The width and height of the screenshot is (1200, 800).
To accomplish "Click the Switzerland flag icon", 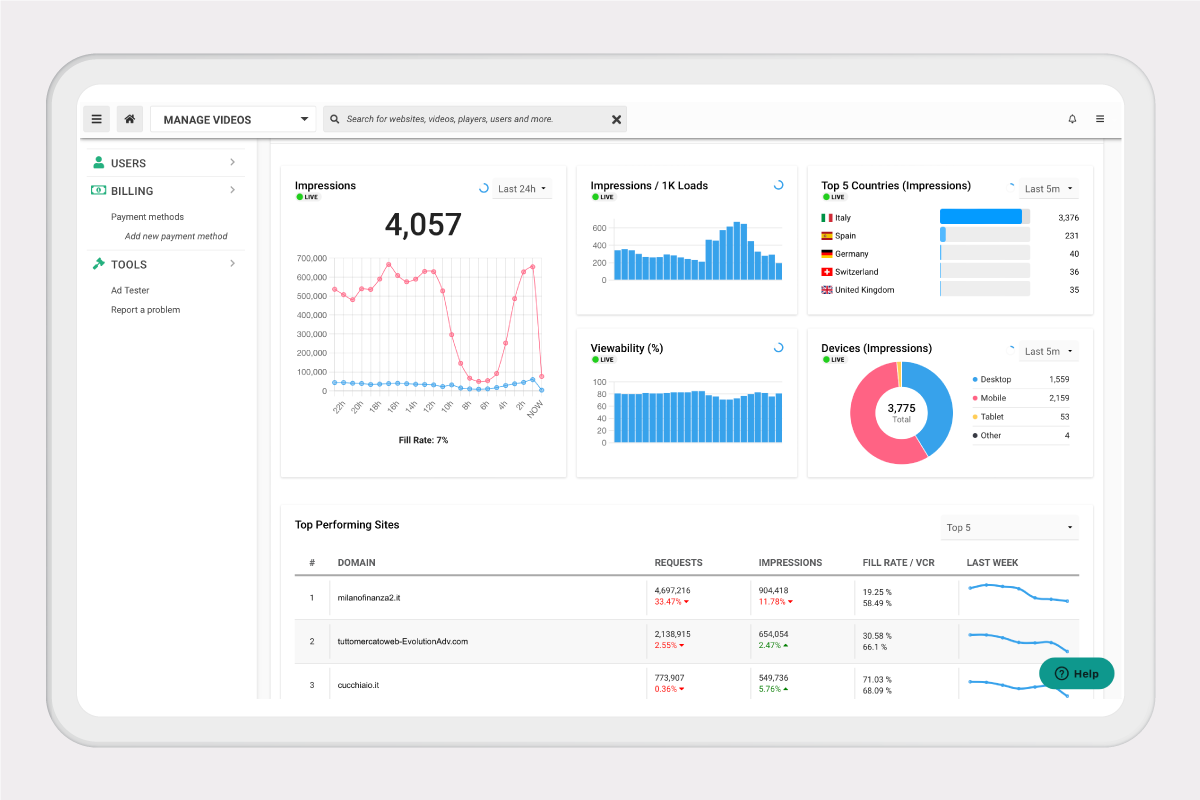I will (827, 272).
